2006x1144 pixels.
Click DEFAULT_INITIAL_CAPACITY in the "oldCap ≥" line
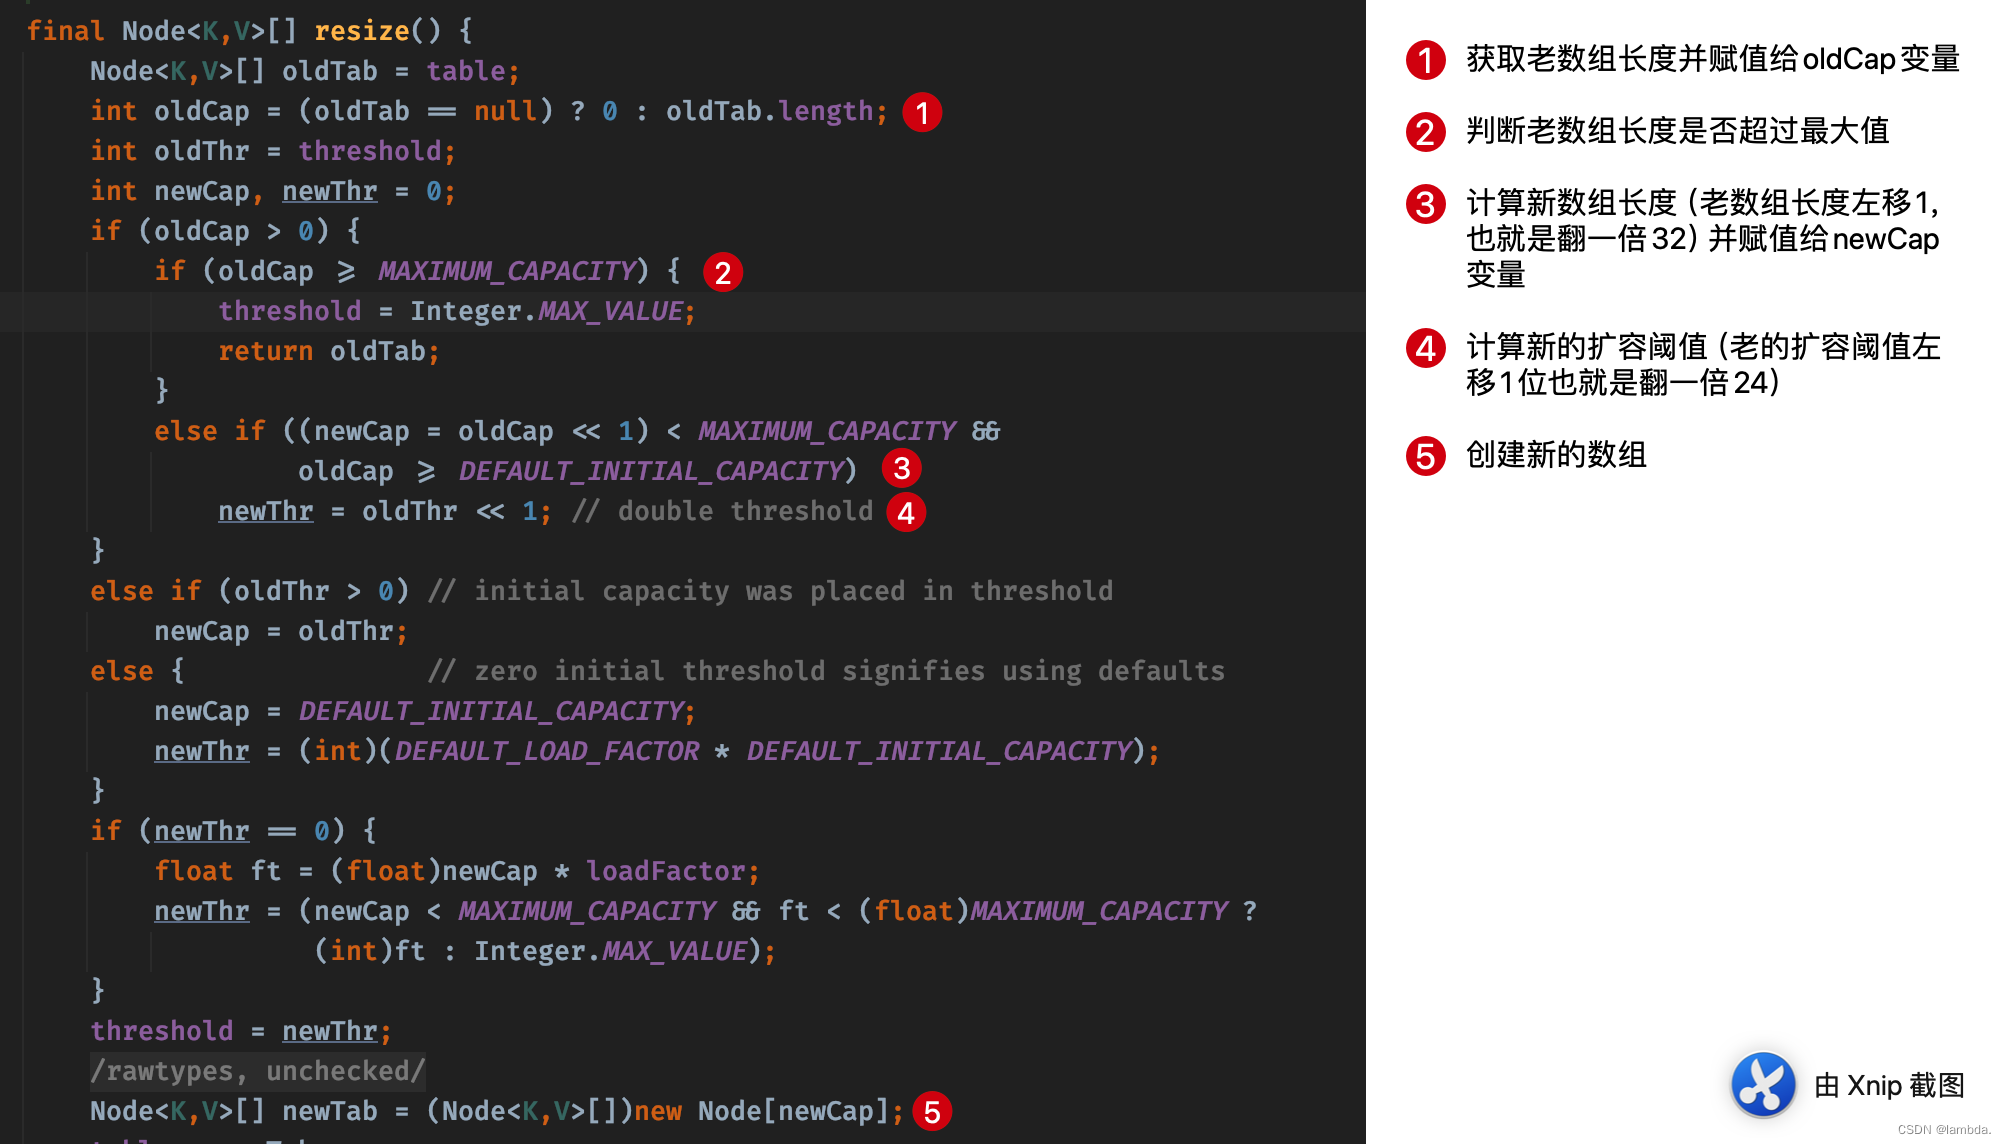click(x=650, y=471)
